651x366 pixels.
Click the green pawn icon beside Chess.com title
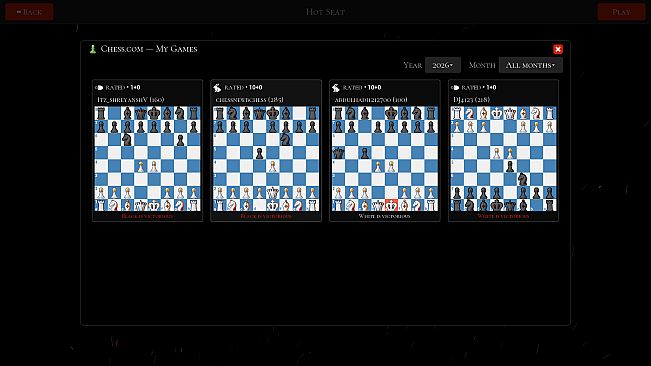click(x=93, y=49)
